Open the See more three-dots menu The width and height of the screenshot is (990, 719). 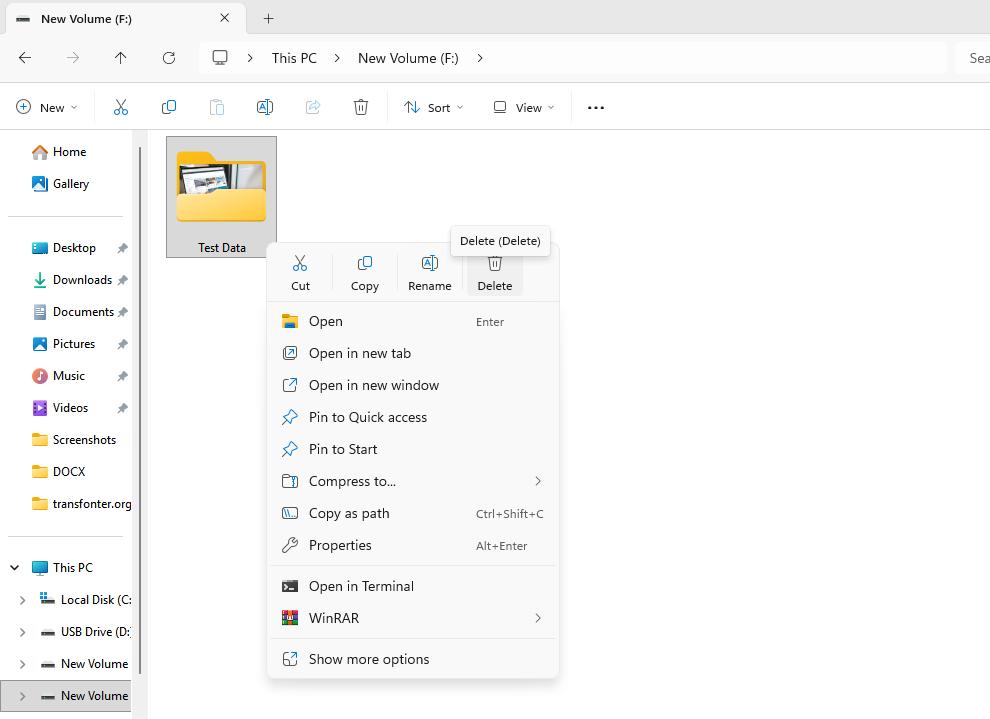point(596,107)
